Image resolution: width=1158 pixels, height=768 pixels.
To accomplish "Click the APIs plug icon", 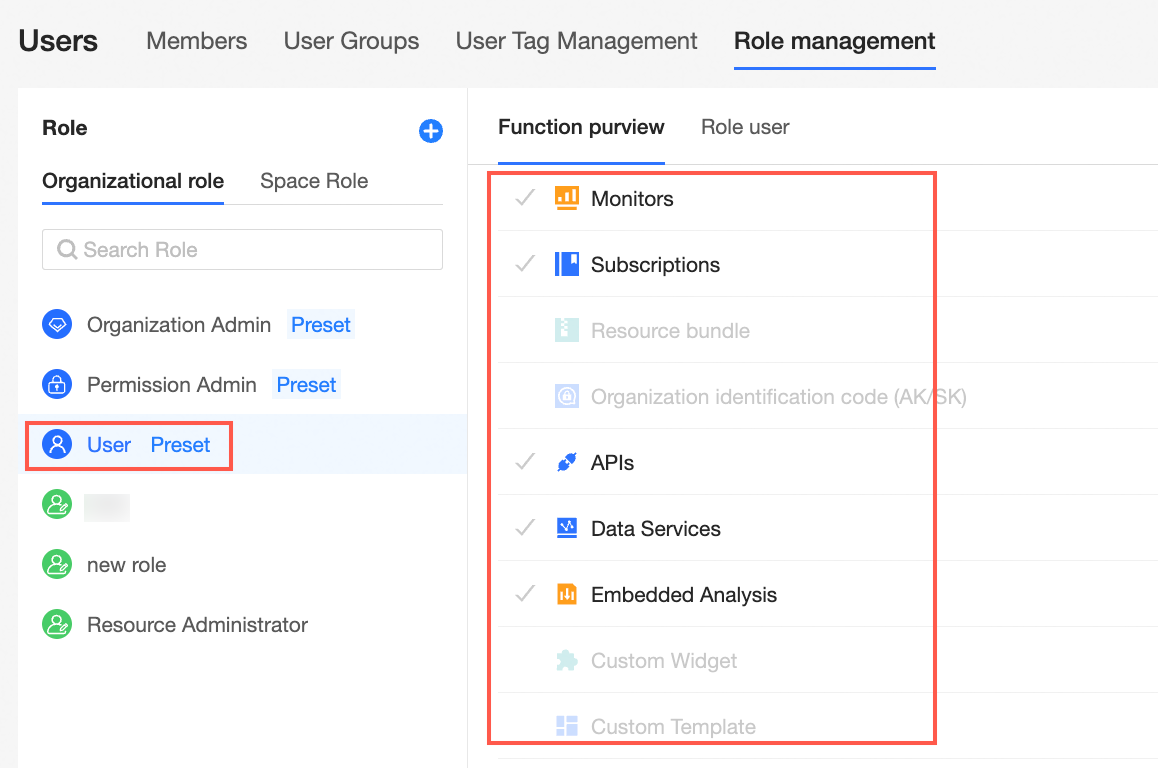I will (567, 462).
